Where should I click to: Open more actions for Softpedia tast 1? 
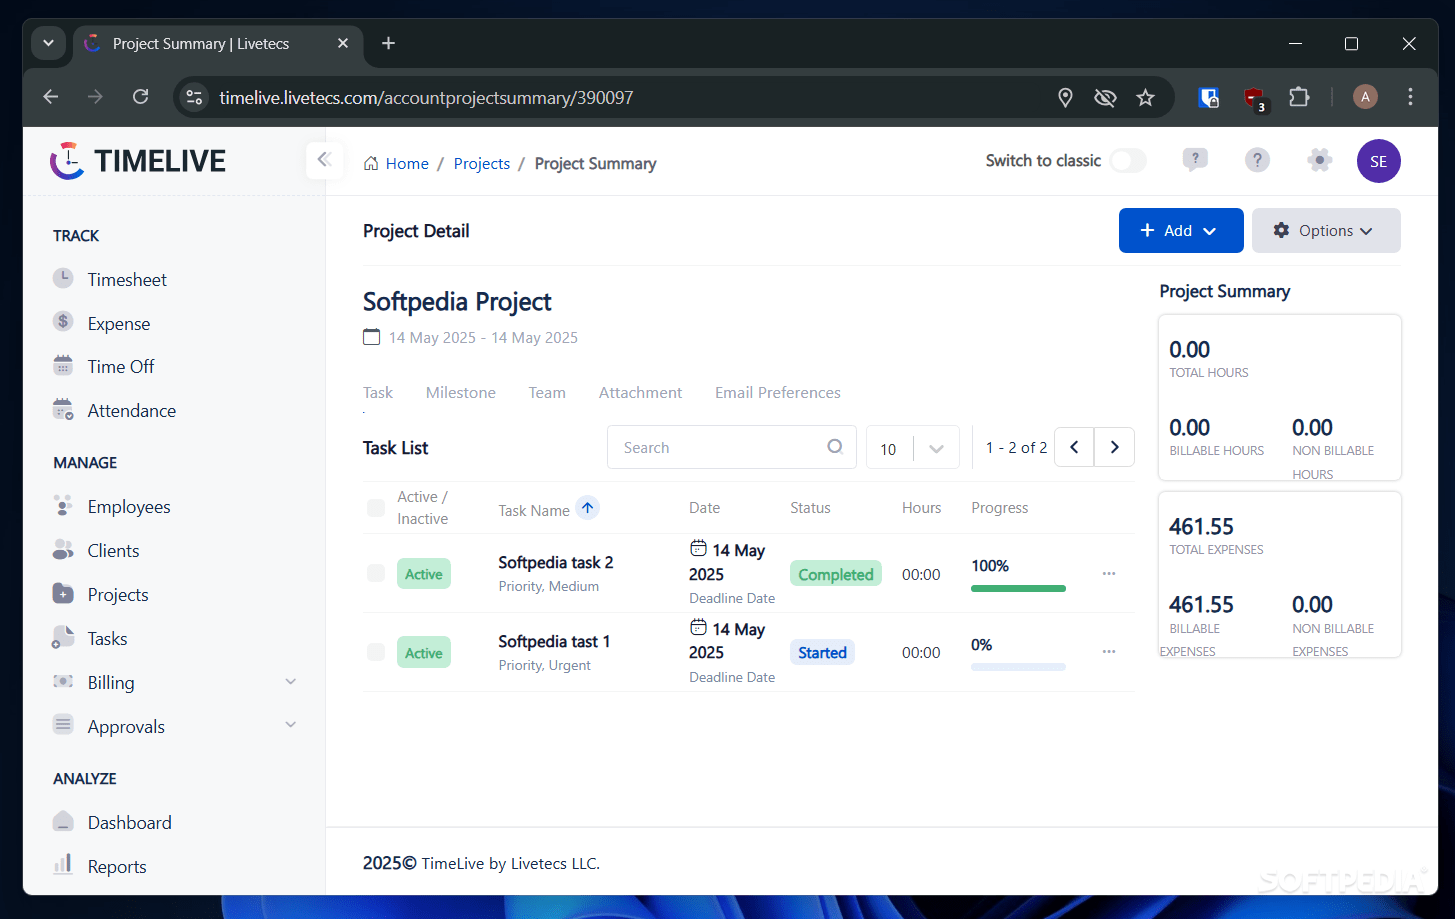click(x=1109, y=651)
